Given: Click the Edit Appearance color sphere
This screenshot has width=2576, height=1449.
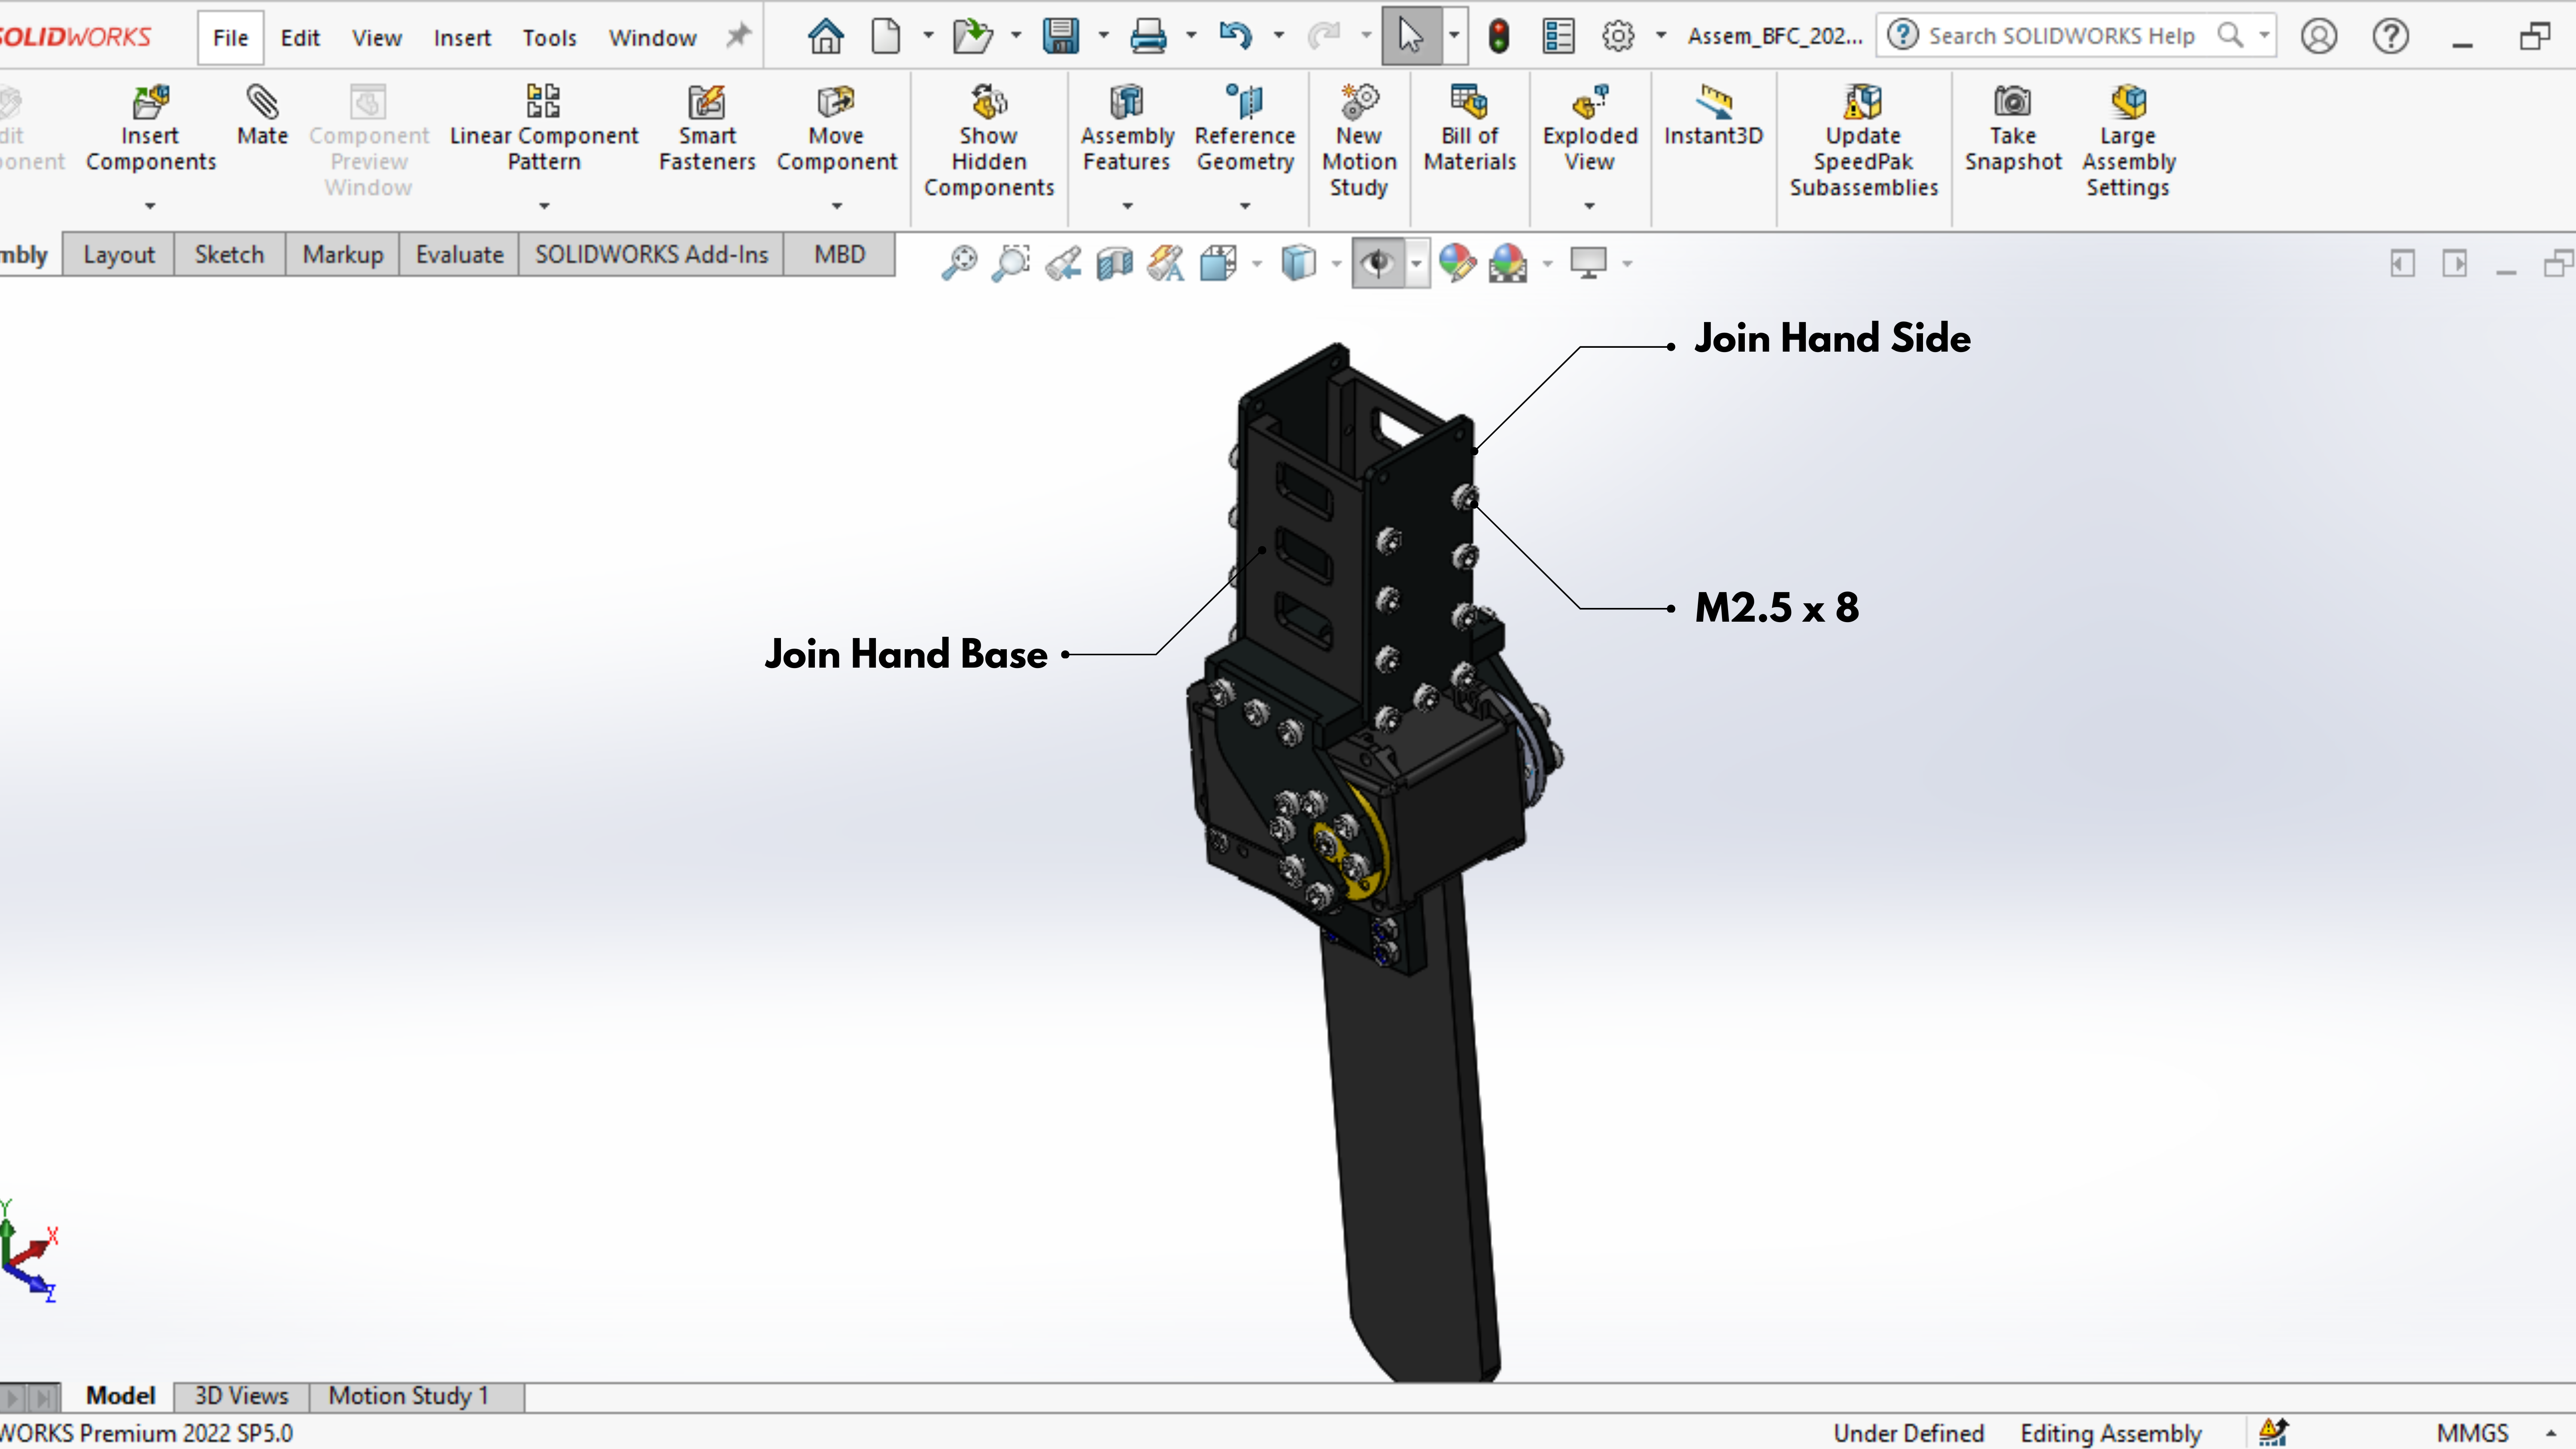Looking at the screenshot, I should 1457,263.
